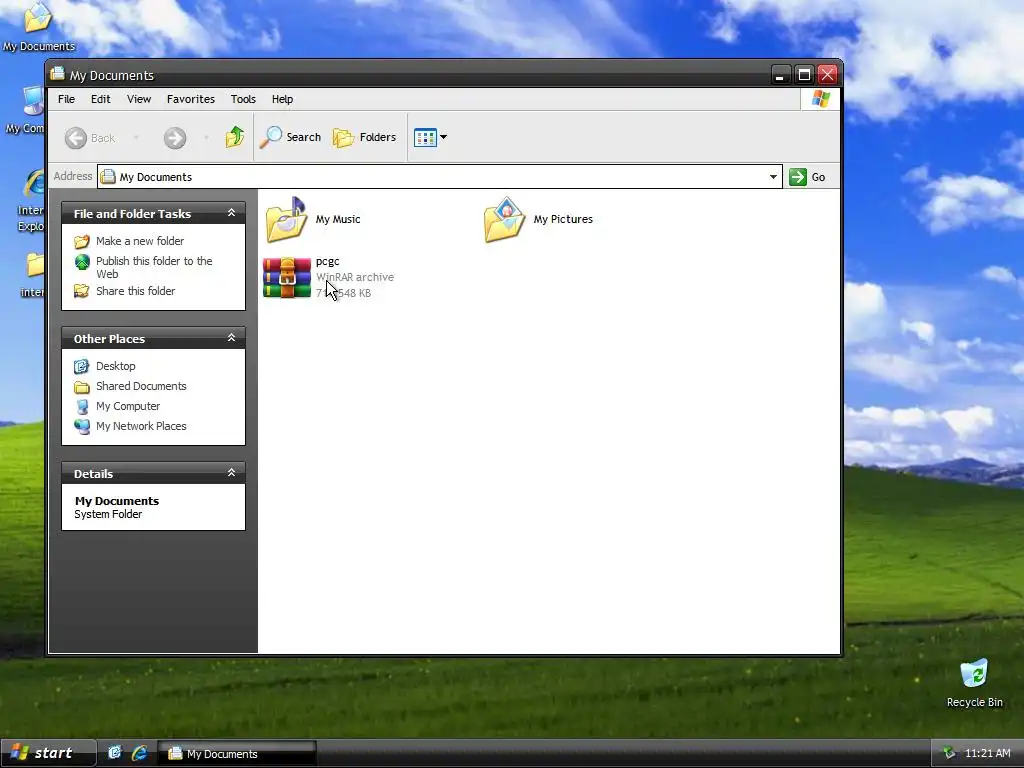Image resolution: width=1024 pixels, height=768 pixels.
Task: Collapse the Other Places panel
Action: (x=231, y=338)
